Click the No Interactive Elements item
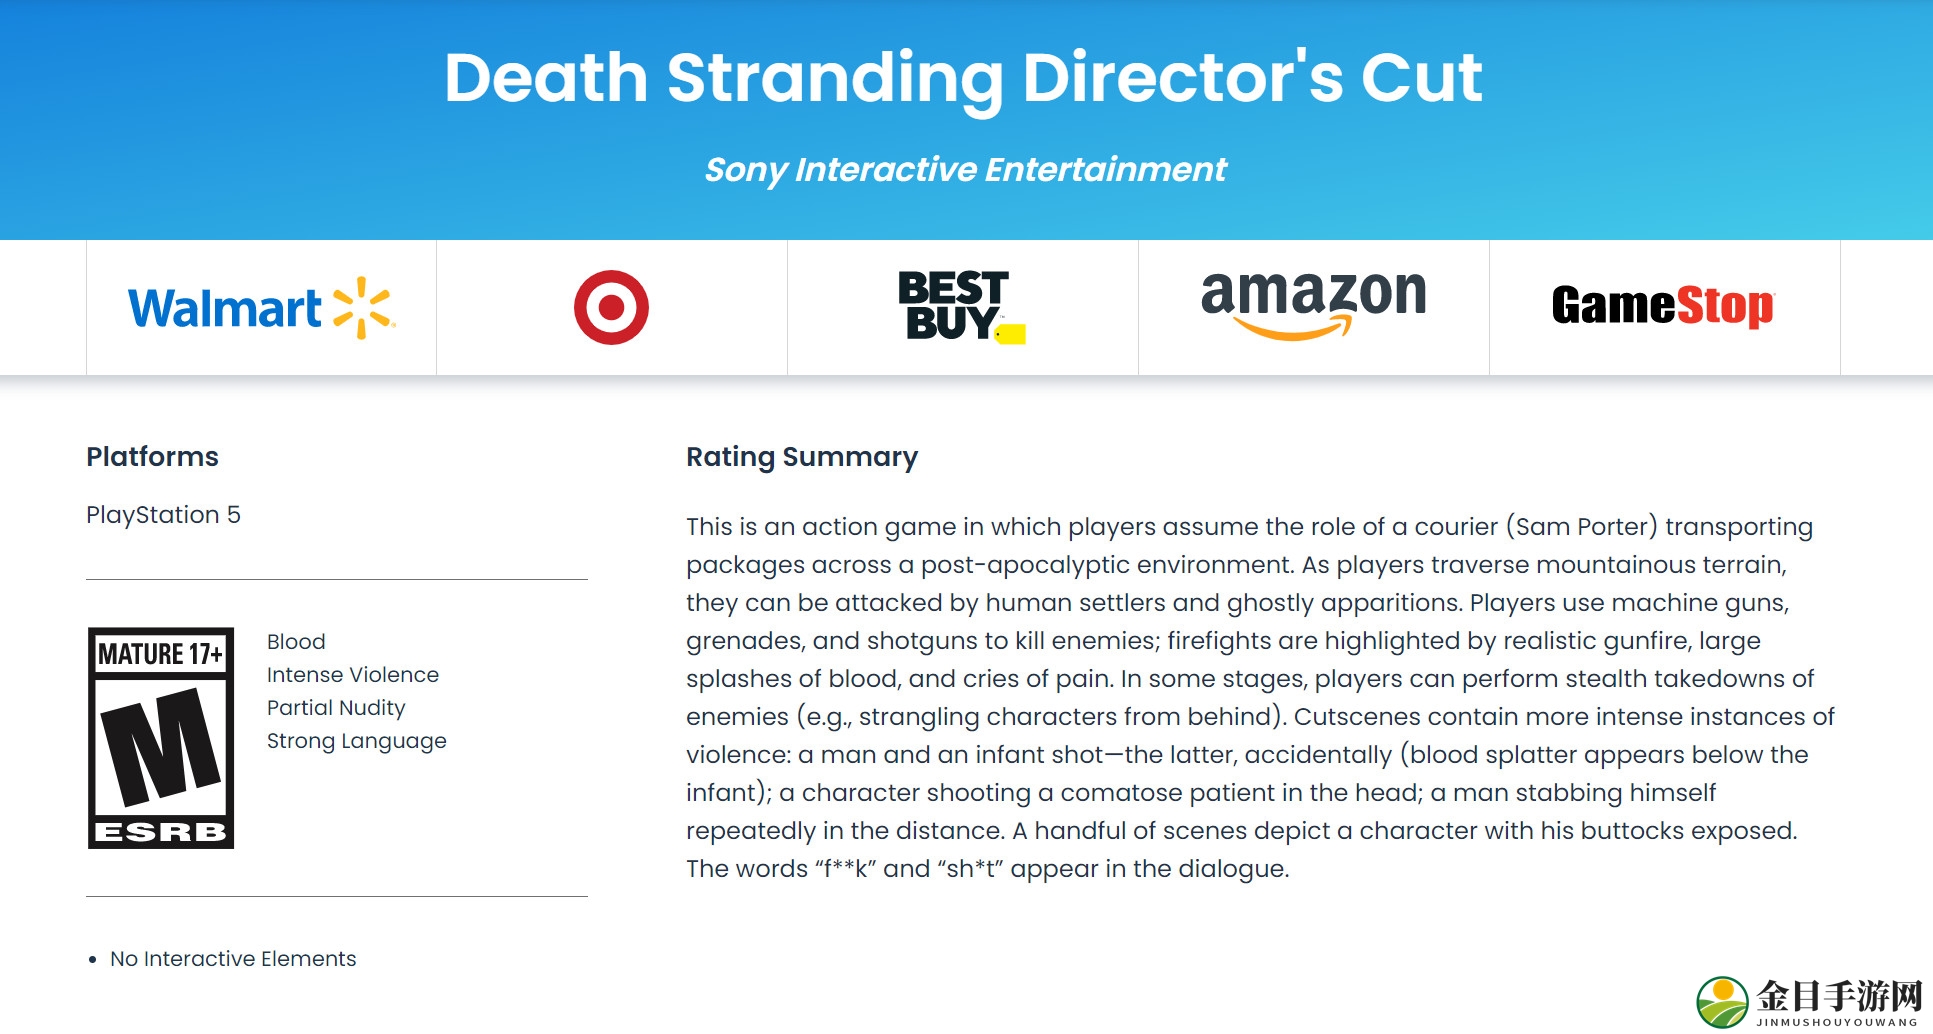This screenshot has height=1034, width=1933. [x=233, y=959]
